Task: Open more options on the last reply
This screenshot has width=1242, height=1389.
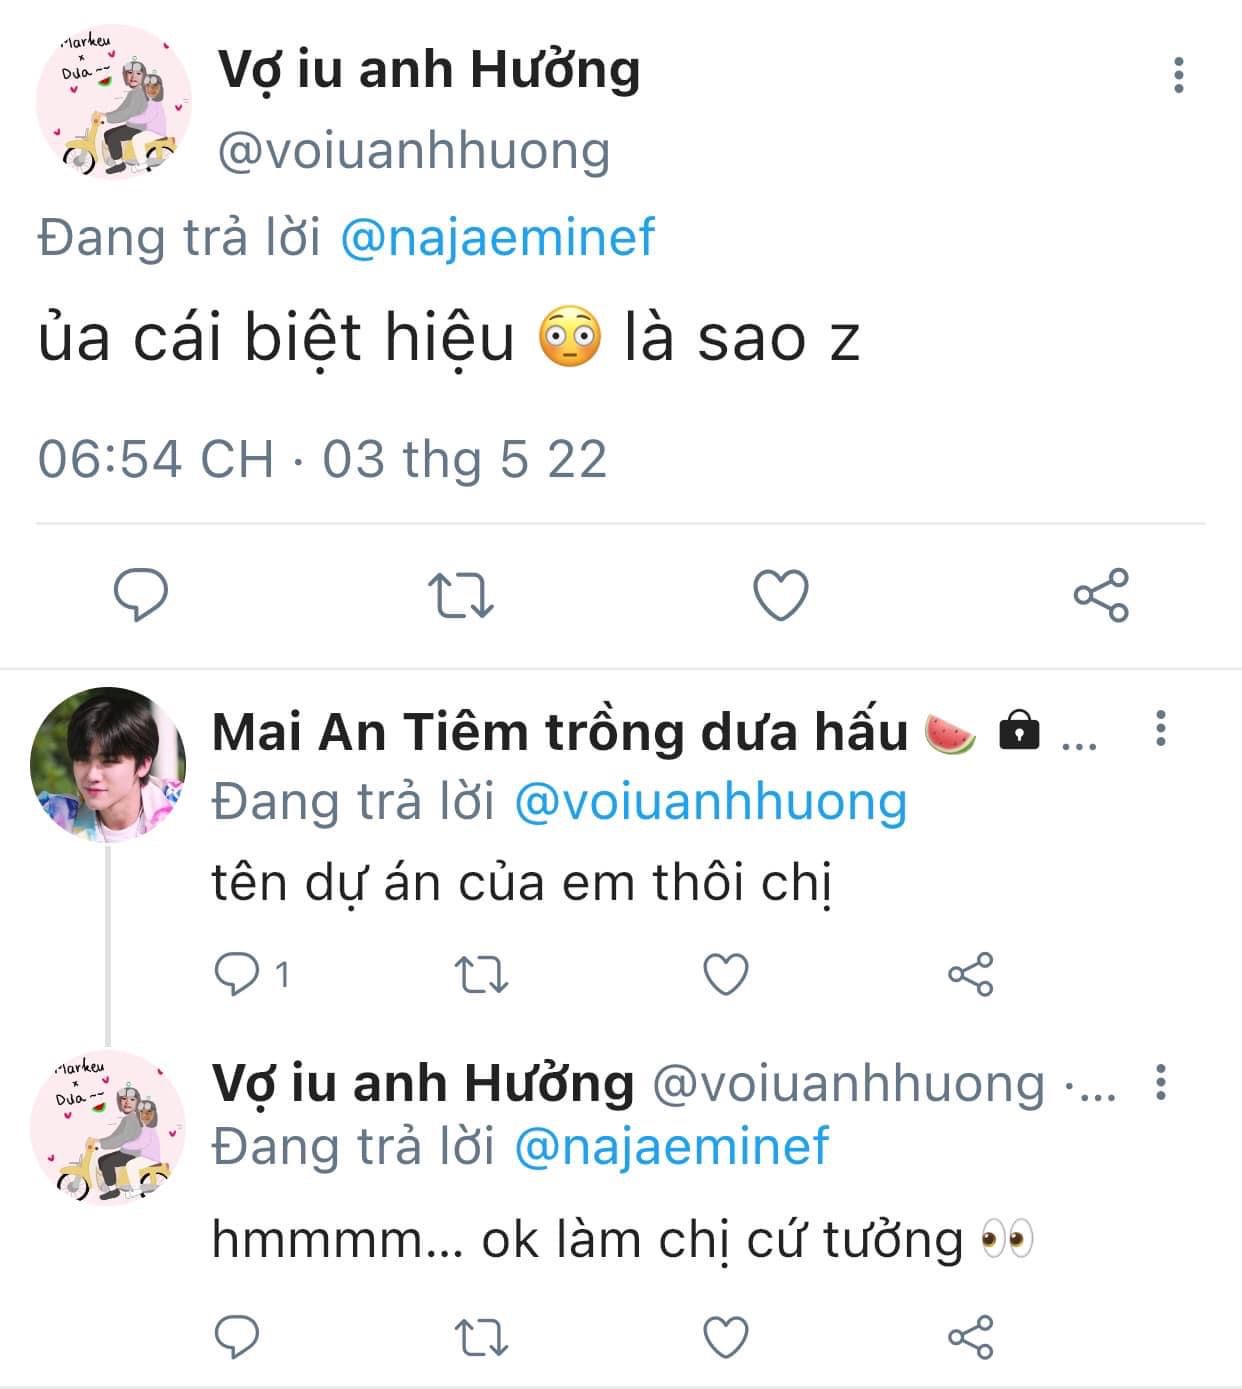Action: tap(1160, 1082)
